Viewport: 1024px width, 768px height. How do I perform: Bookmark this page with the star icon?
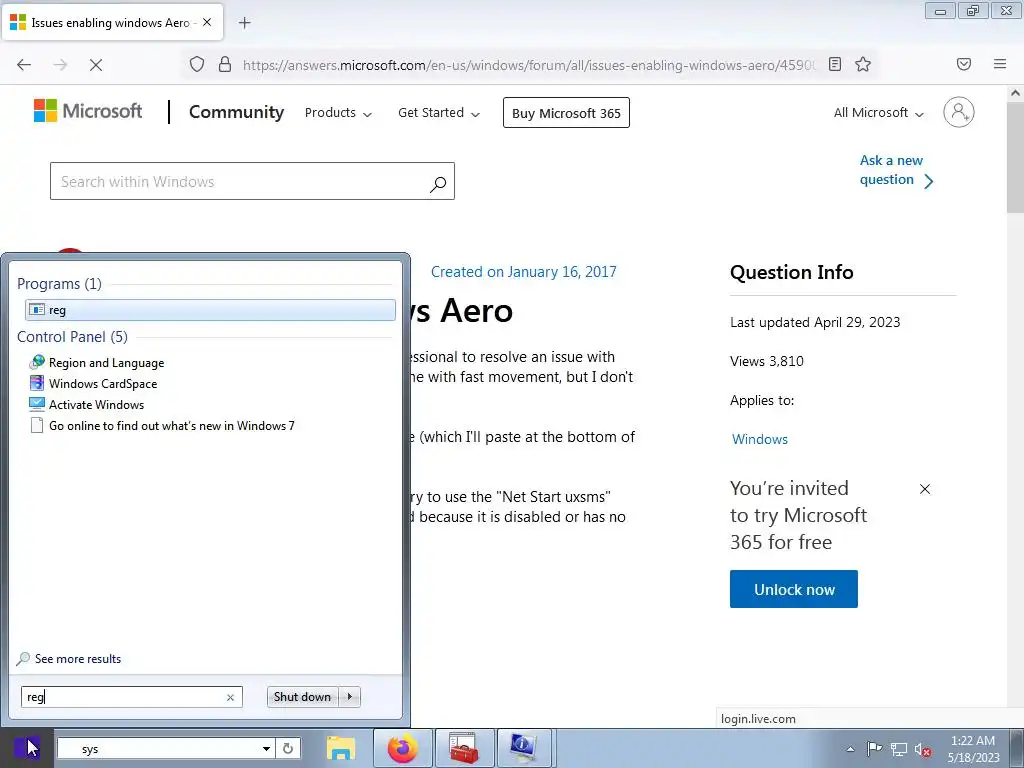pos(863,64)
